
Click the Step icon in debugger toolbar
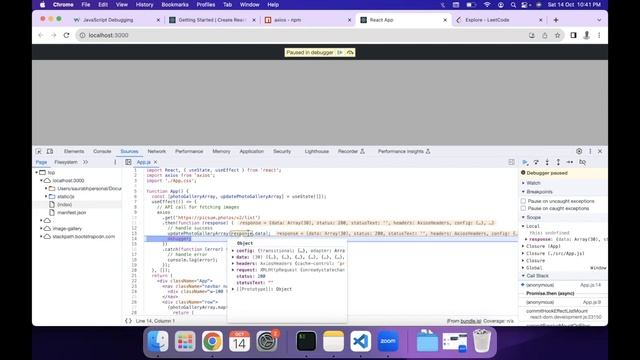click(x=569, y=162)
